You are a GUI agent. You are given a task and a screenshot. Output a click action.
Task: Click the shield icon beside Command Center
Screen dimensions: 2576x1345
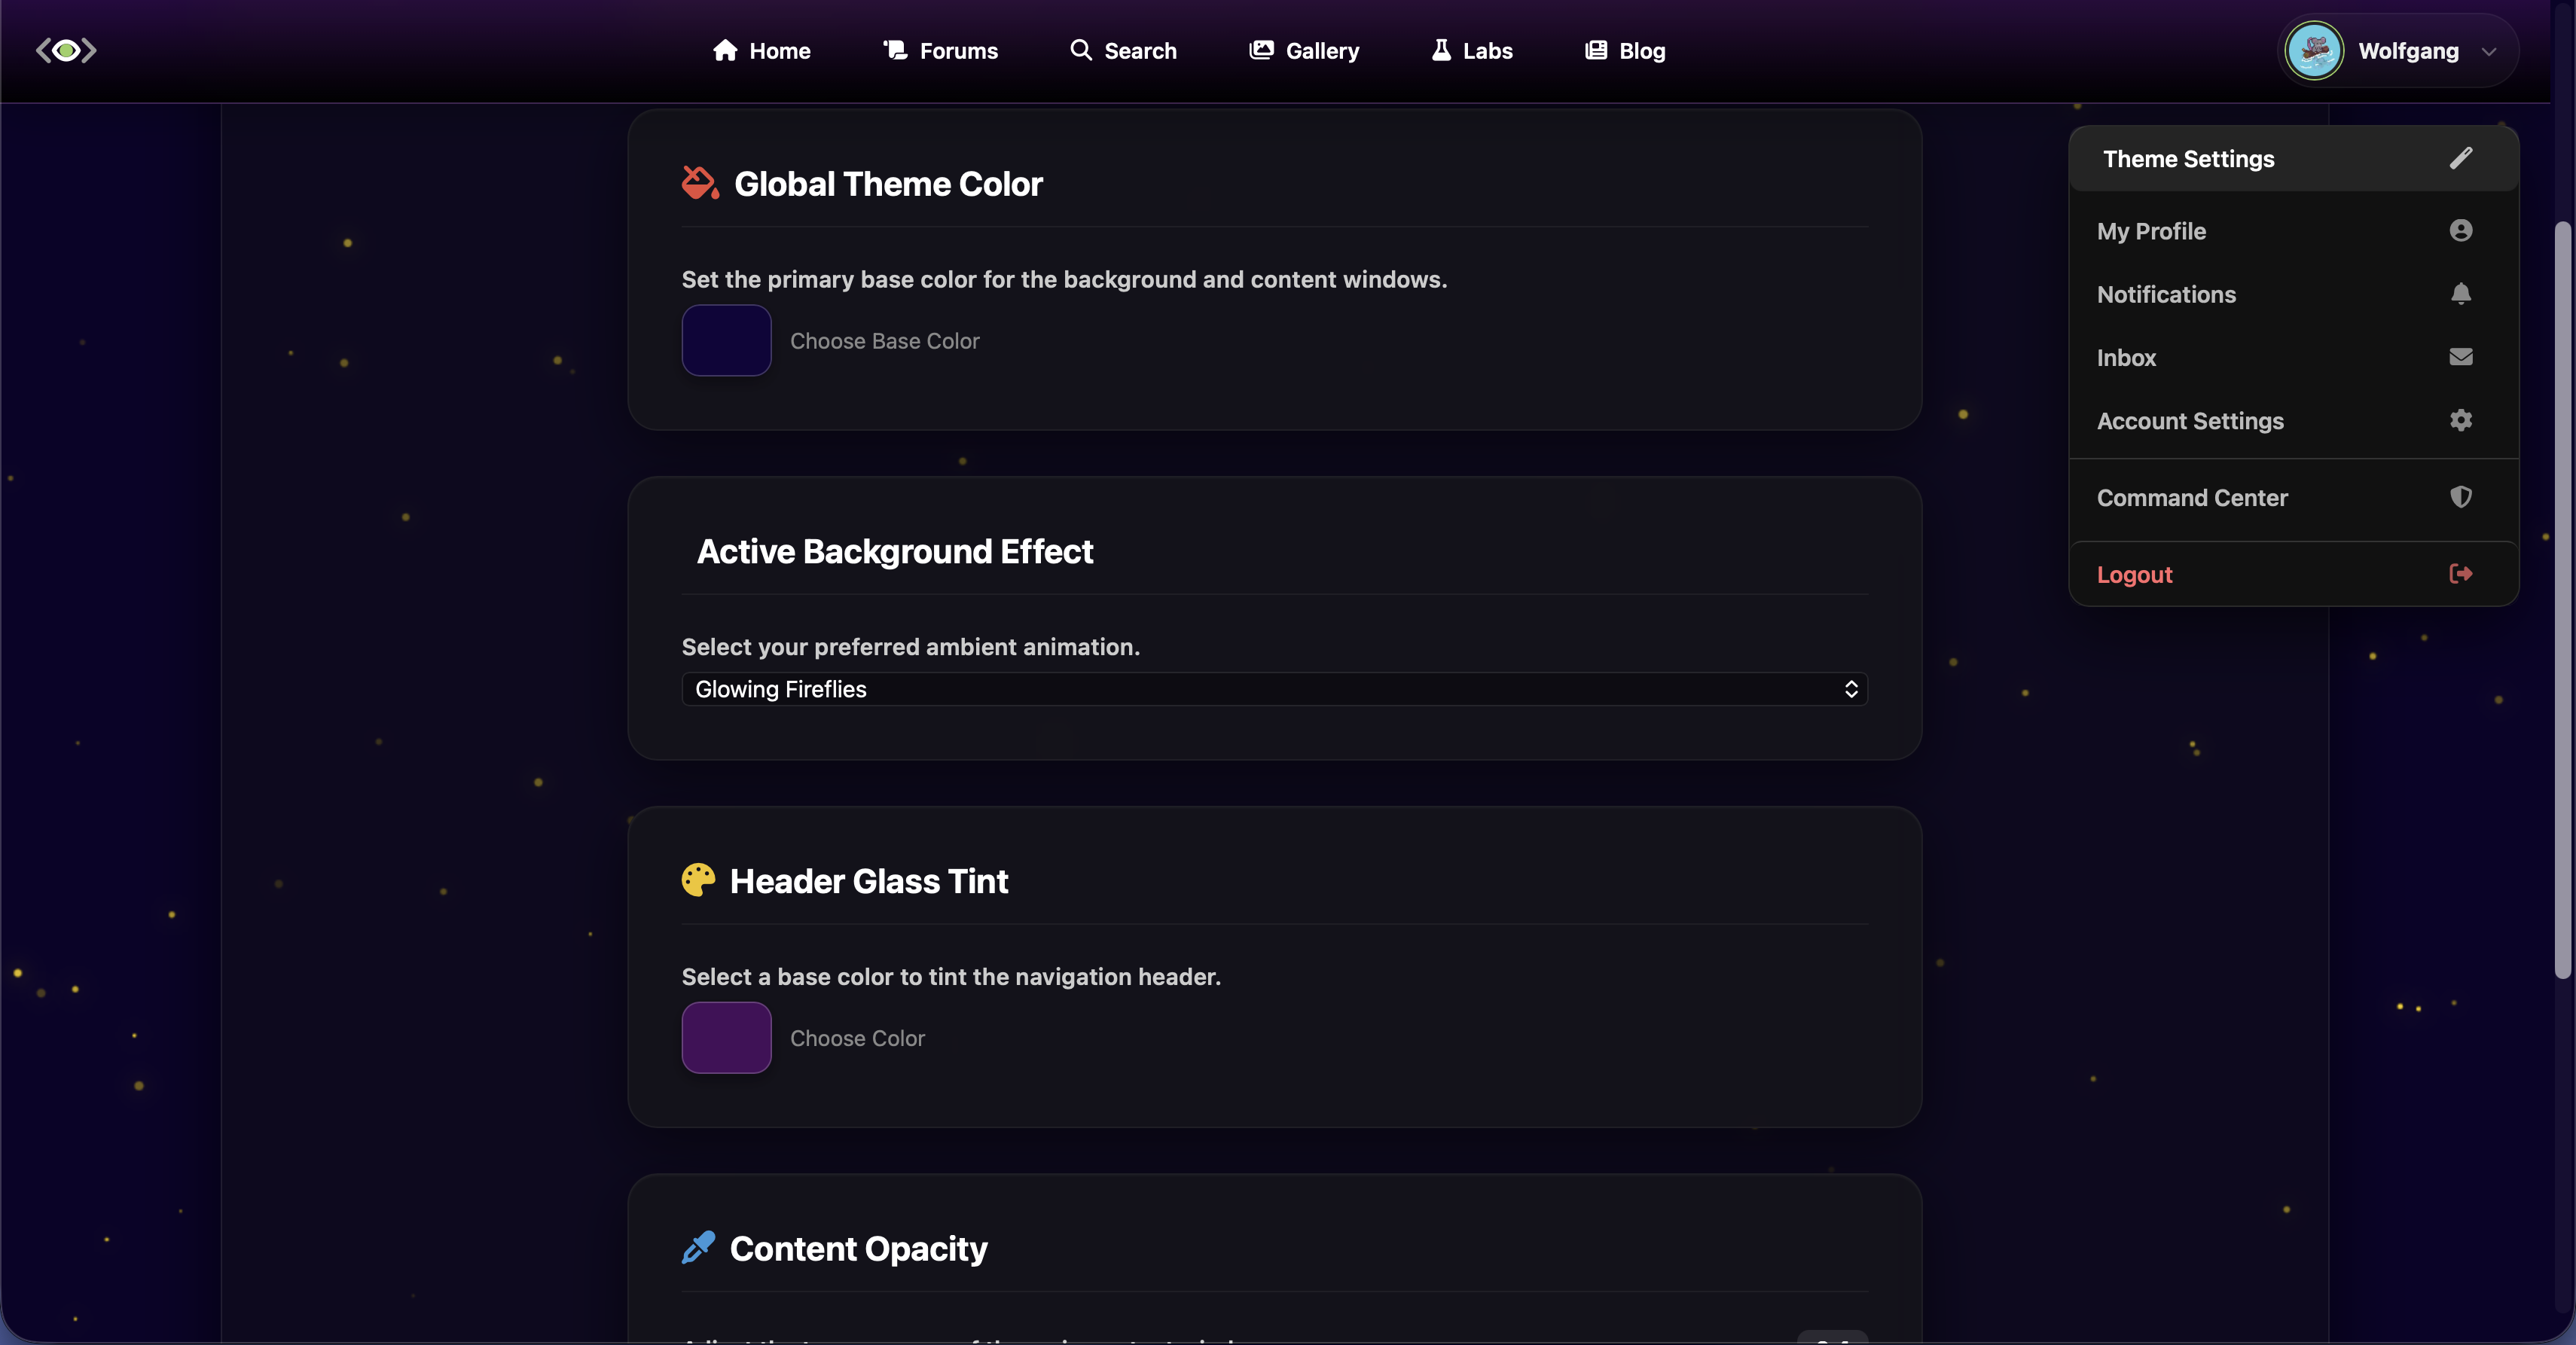2461,497
